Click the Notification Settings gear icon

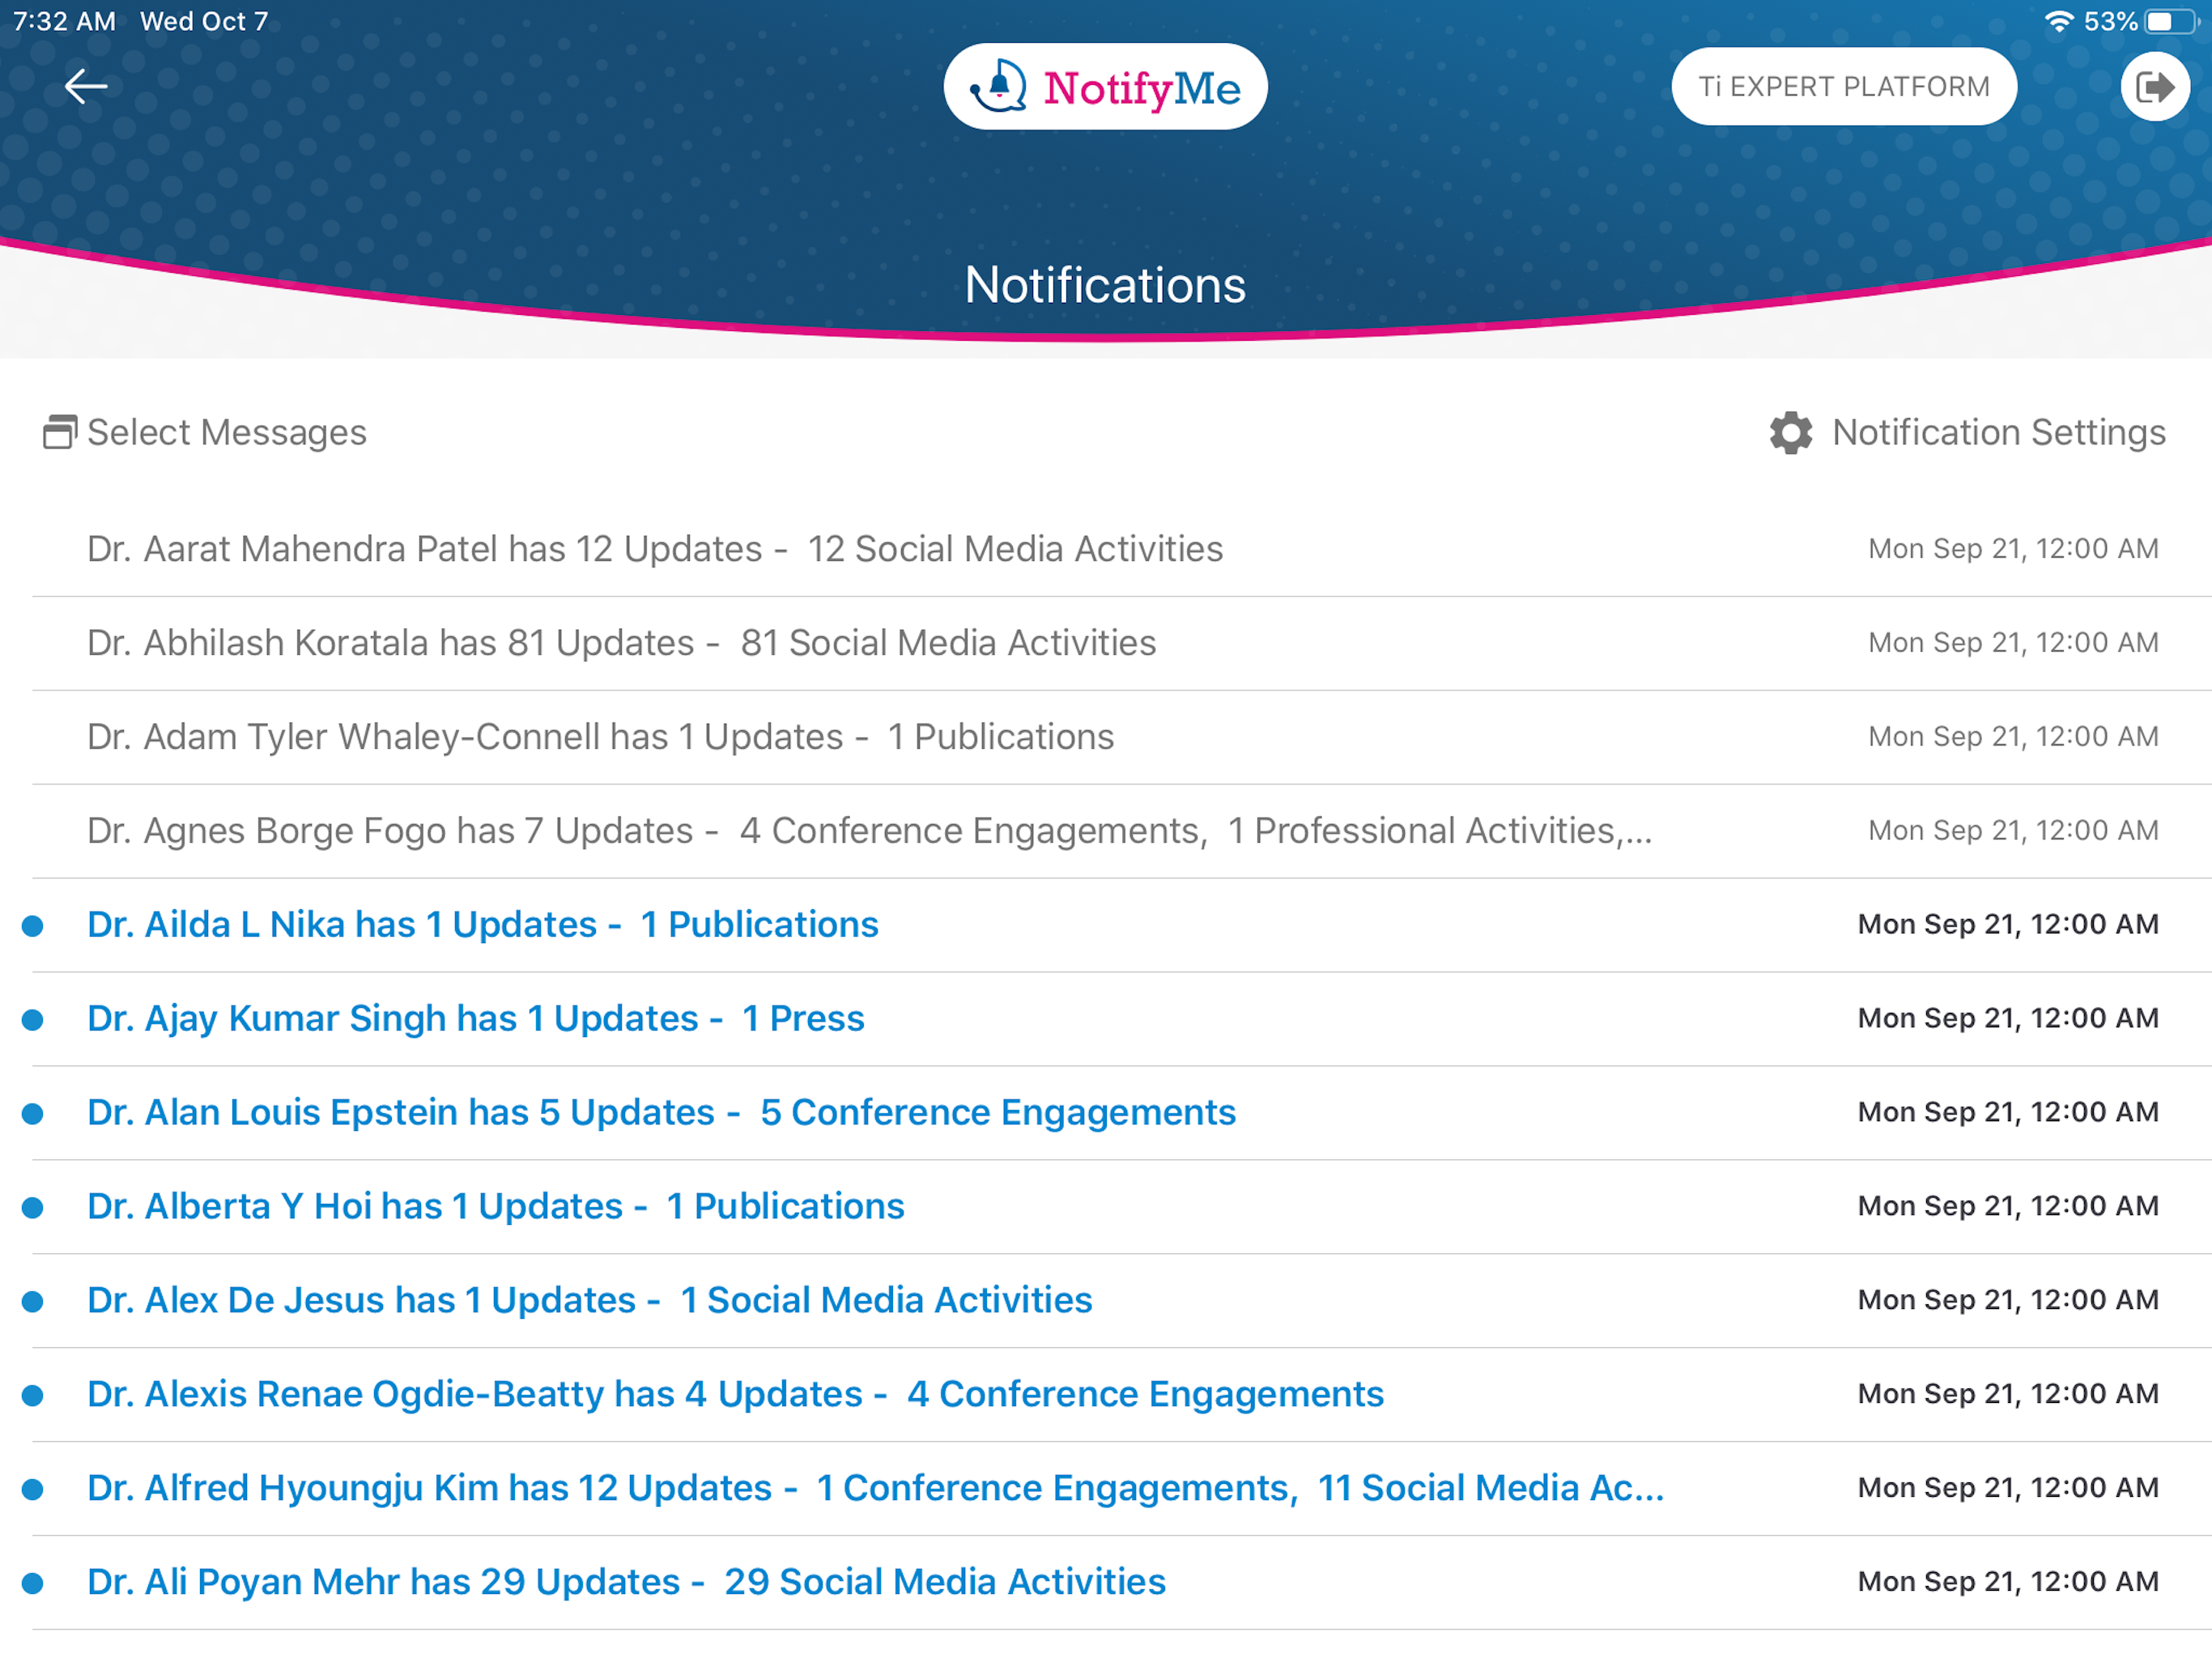click(x=1790, y=433)
